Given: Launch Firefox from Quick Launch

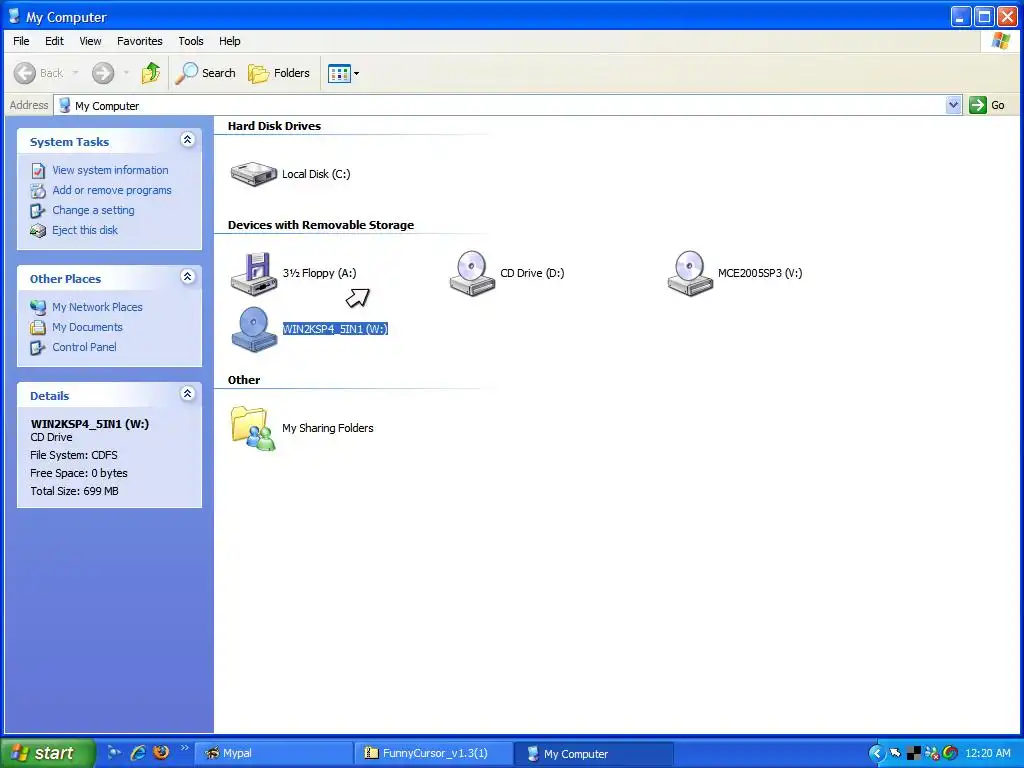Looking at the screenshot, I should point(161,753).
